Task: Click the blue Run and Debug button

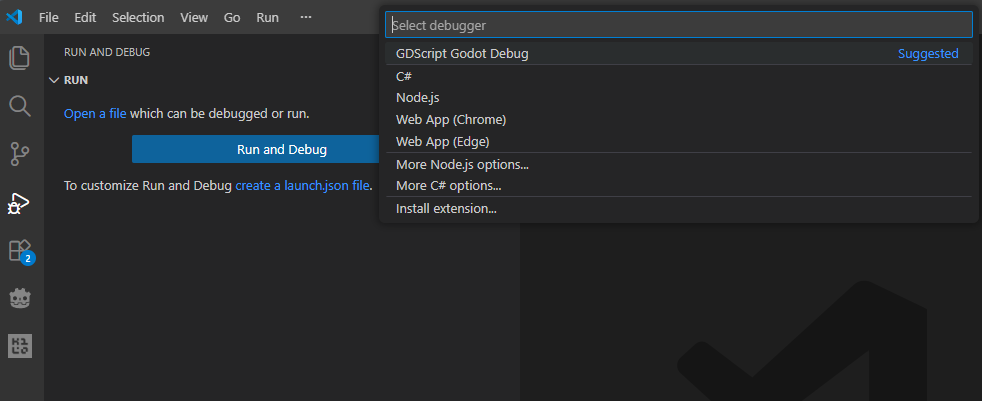Action: [281, 150]
